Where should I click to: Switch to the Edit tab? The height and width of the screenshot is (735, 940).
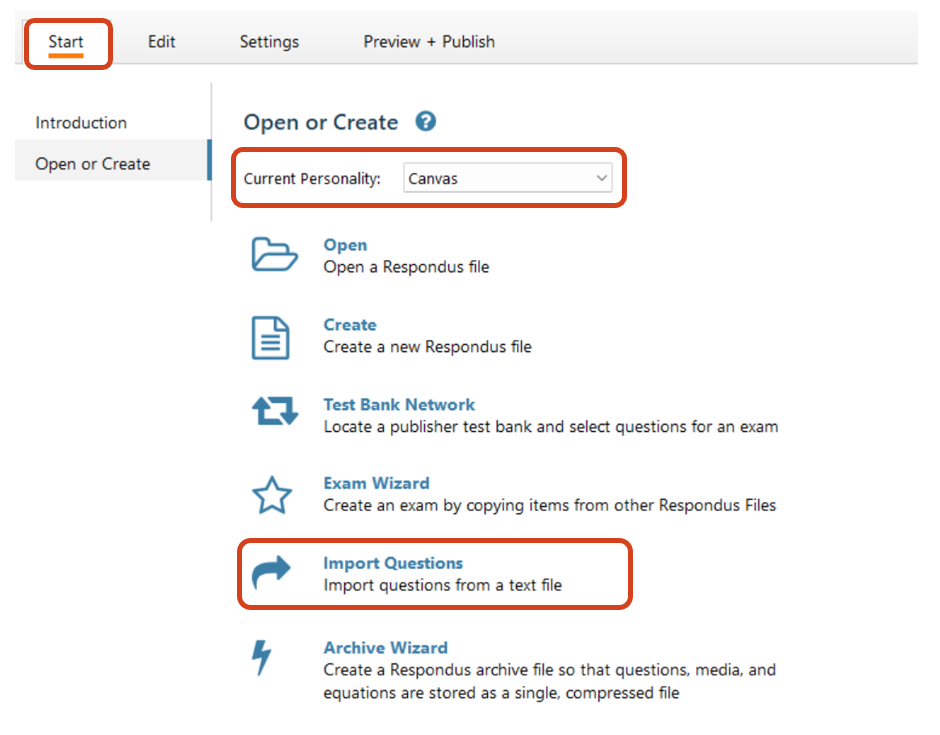161,42
